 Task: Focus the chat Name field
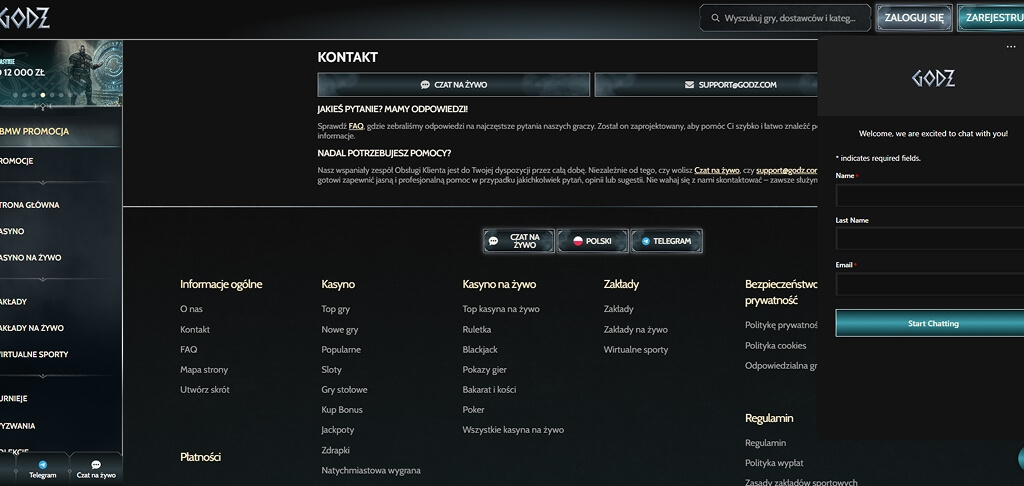(x=930, y=195)
